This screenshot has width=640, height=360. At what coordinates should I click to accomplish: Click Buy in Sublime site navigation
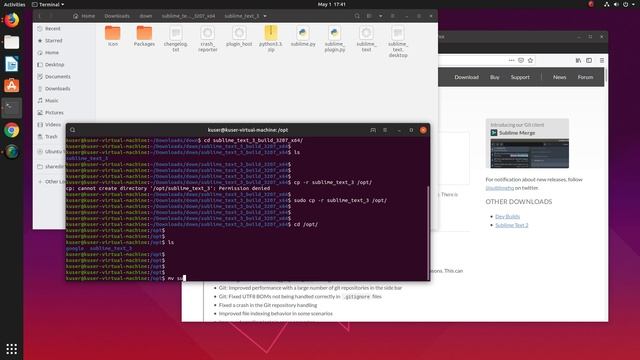[x=495, y=77]
